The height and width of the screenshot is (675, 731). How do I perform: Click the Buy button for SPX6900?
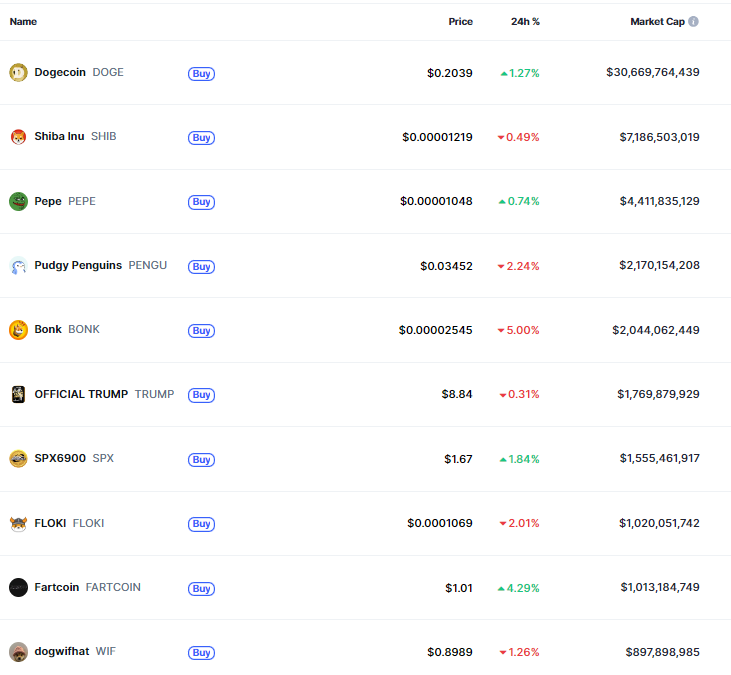201,460
